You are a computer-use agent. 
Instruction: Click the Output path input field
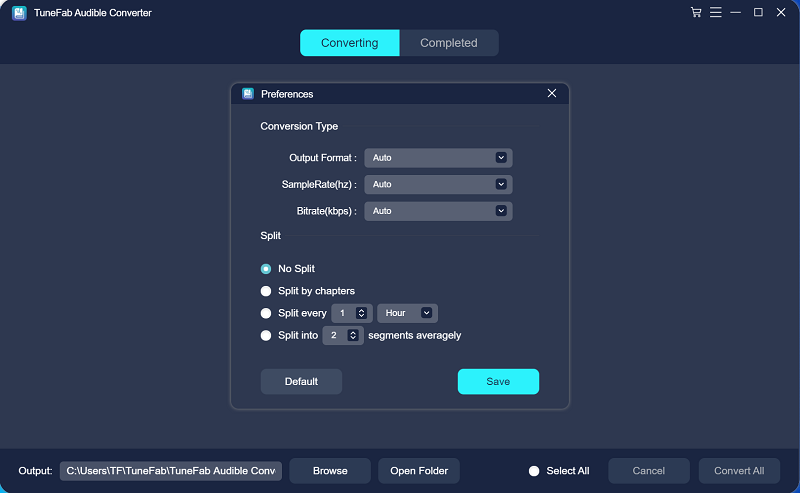(x=171, y=471)
